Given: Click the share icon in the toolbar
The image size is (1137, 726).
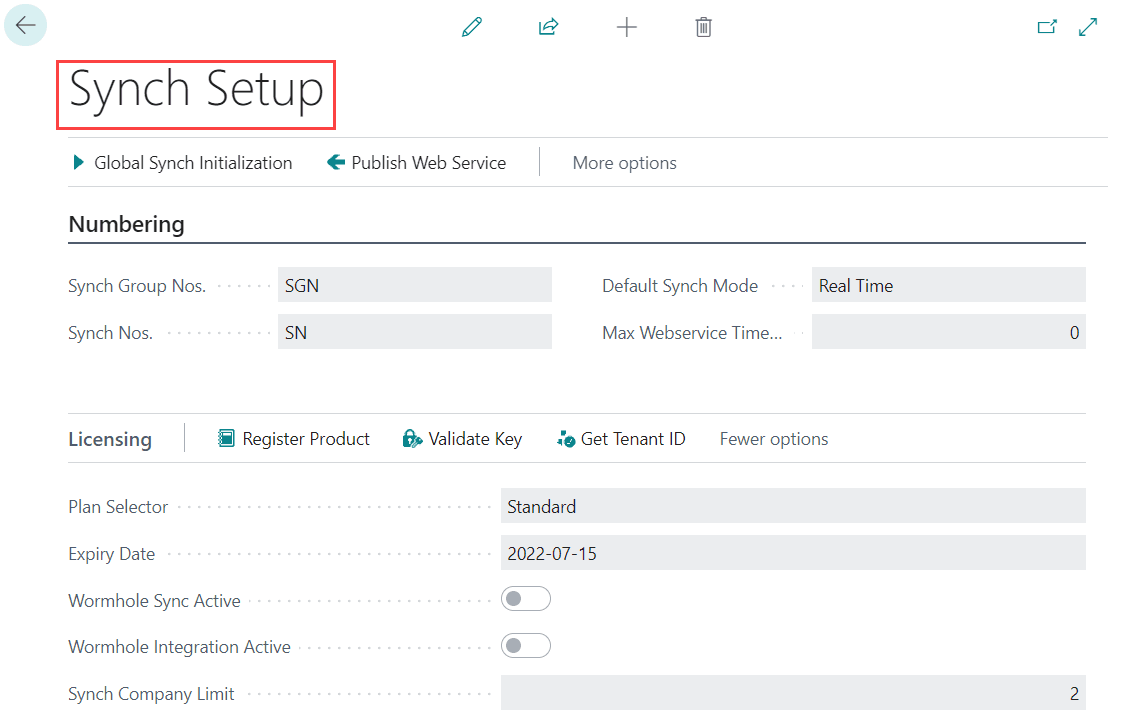Looking at the screenshot, I should (548, 27).
